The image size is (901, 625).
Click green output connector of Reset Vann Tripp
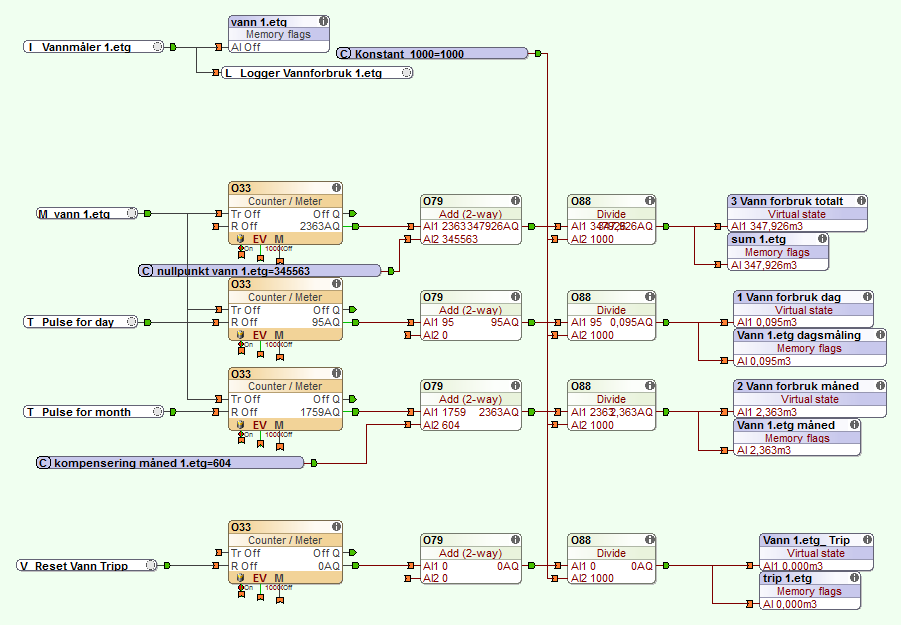click(171, 565)
